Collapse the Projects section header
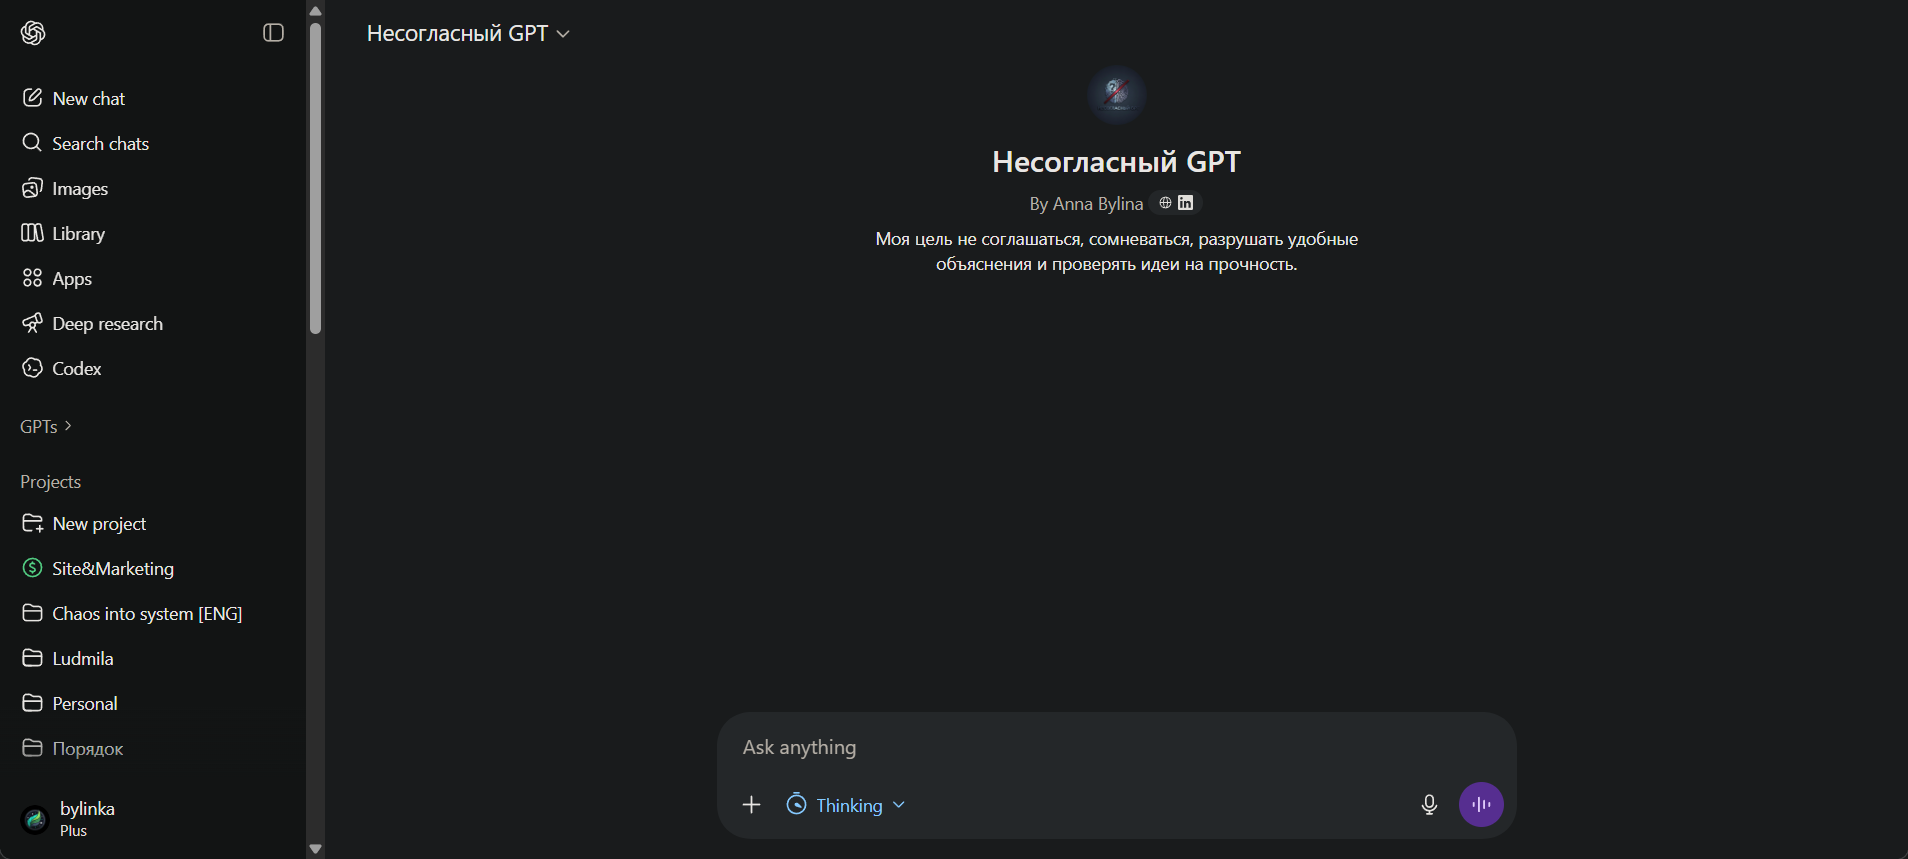The width and height of the screenshot is (1908, 859). 50,481
